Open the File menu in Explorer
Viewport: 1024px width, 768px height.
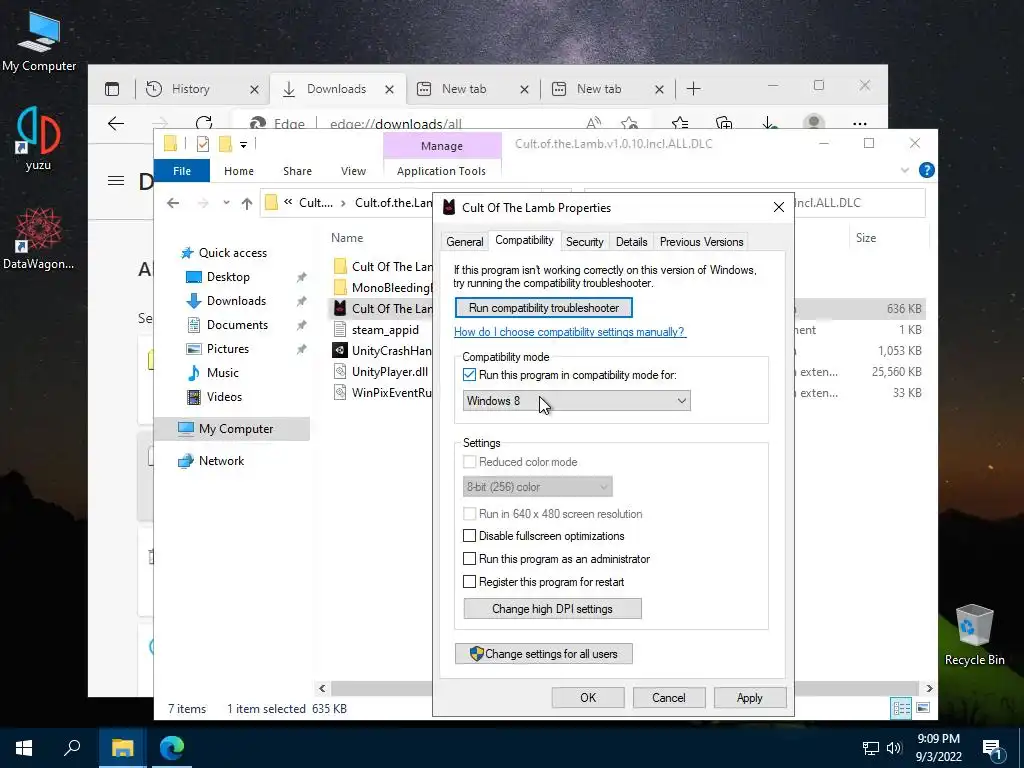tap(182, 171)
